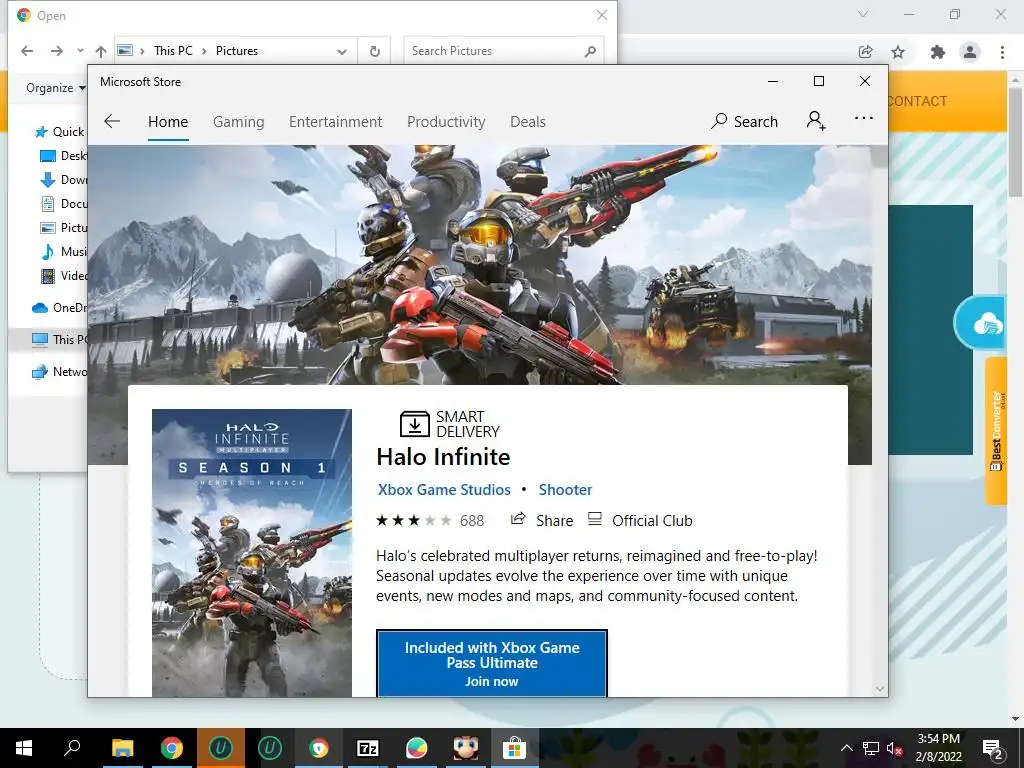Open the Deals tab

pos(528,121)
